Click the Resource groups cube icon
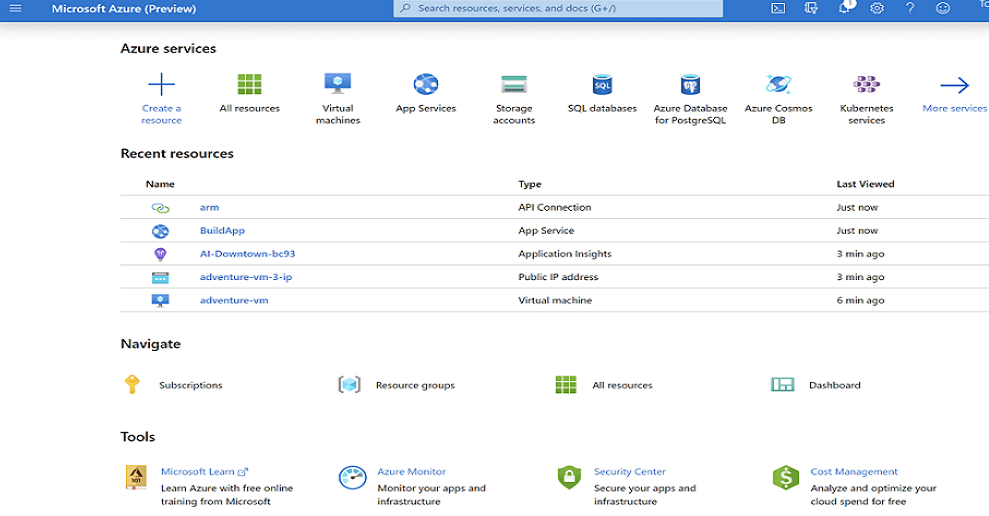The height and width of the screenshot is (516, 989). tap(349, 384)
